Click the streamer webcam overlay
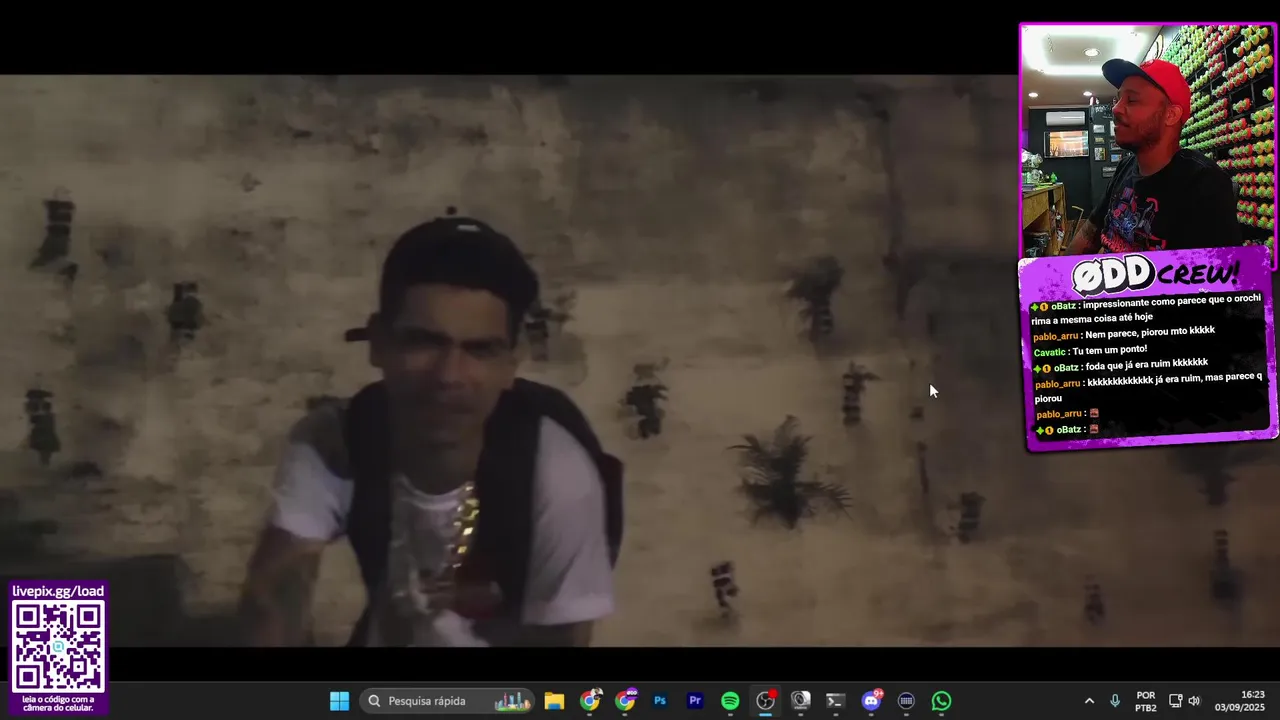Image resolution: width=1280 pixels, height=720 pixels. tap(1147, 140)
